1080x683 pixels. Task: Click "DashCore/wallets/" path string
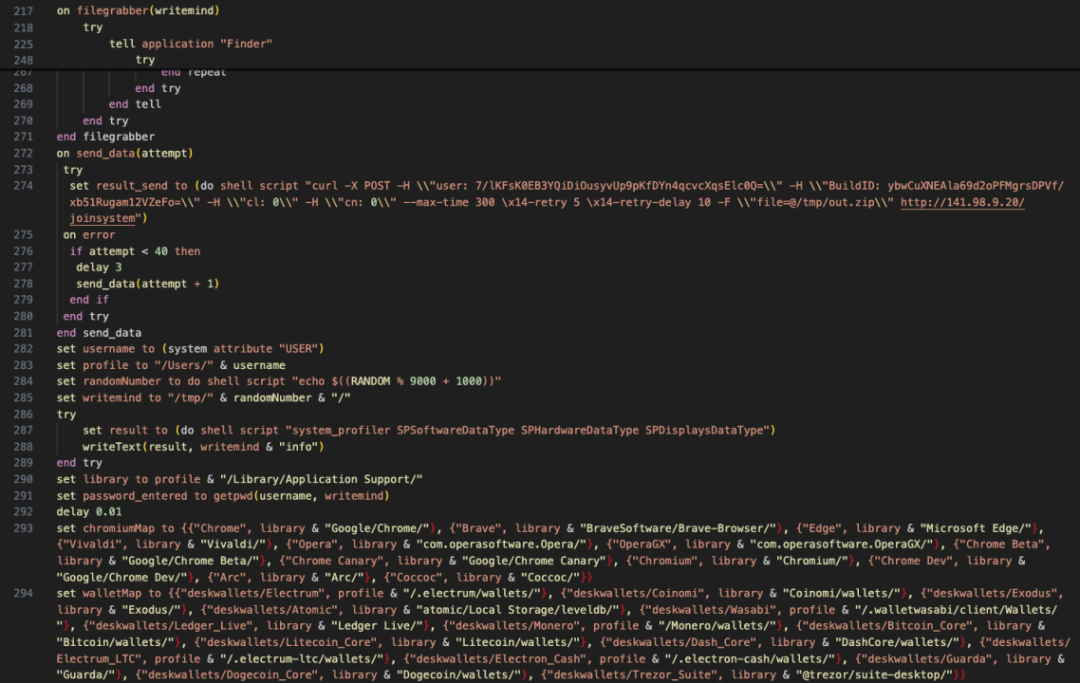pos(897,642)
